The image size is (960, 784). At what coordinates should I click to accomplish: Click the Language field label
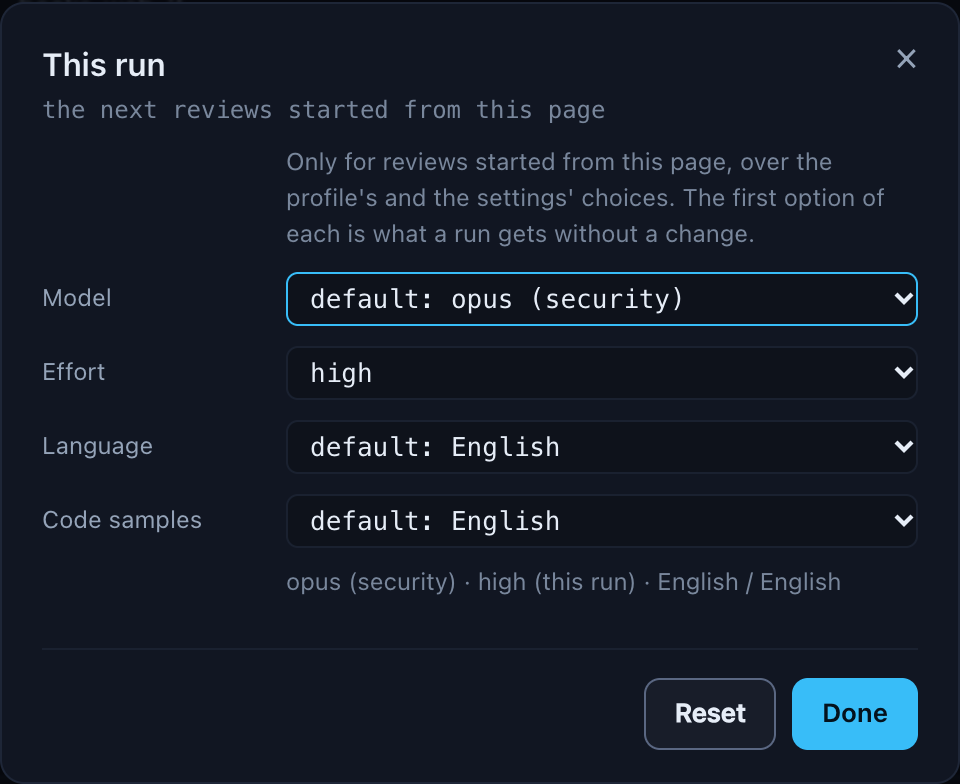[x=97, y=446]
